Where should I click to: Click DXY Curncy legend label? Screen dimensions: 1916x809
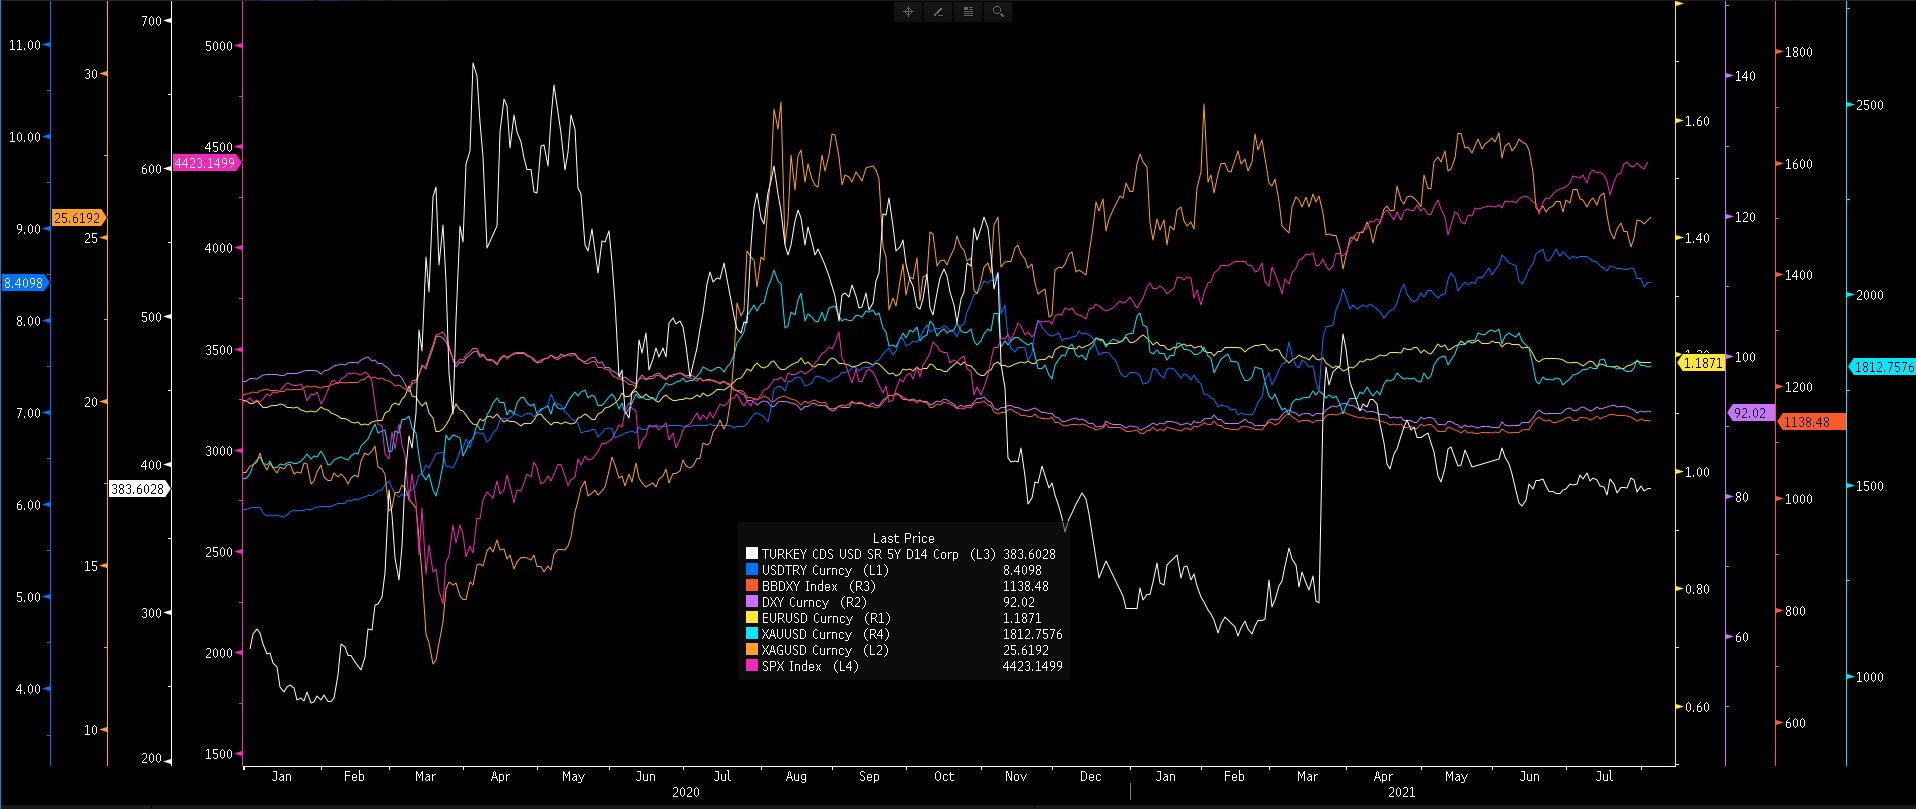pyautogui.click(x=795, y=602)
